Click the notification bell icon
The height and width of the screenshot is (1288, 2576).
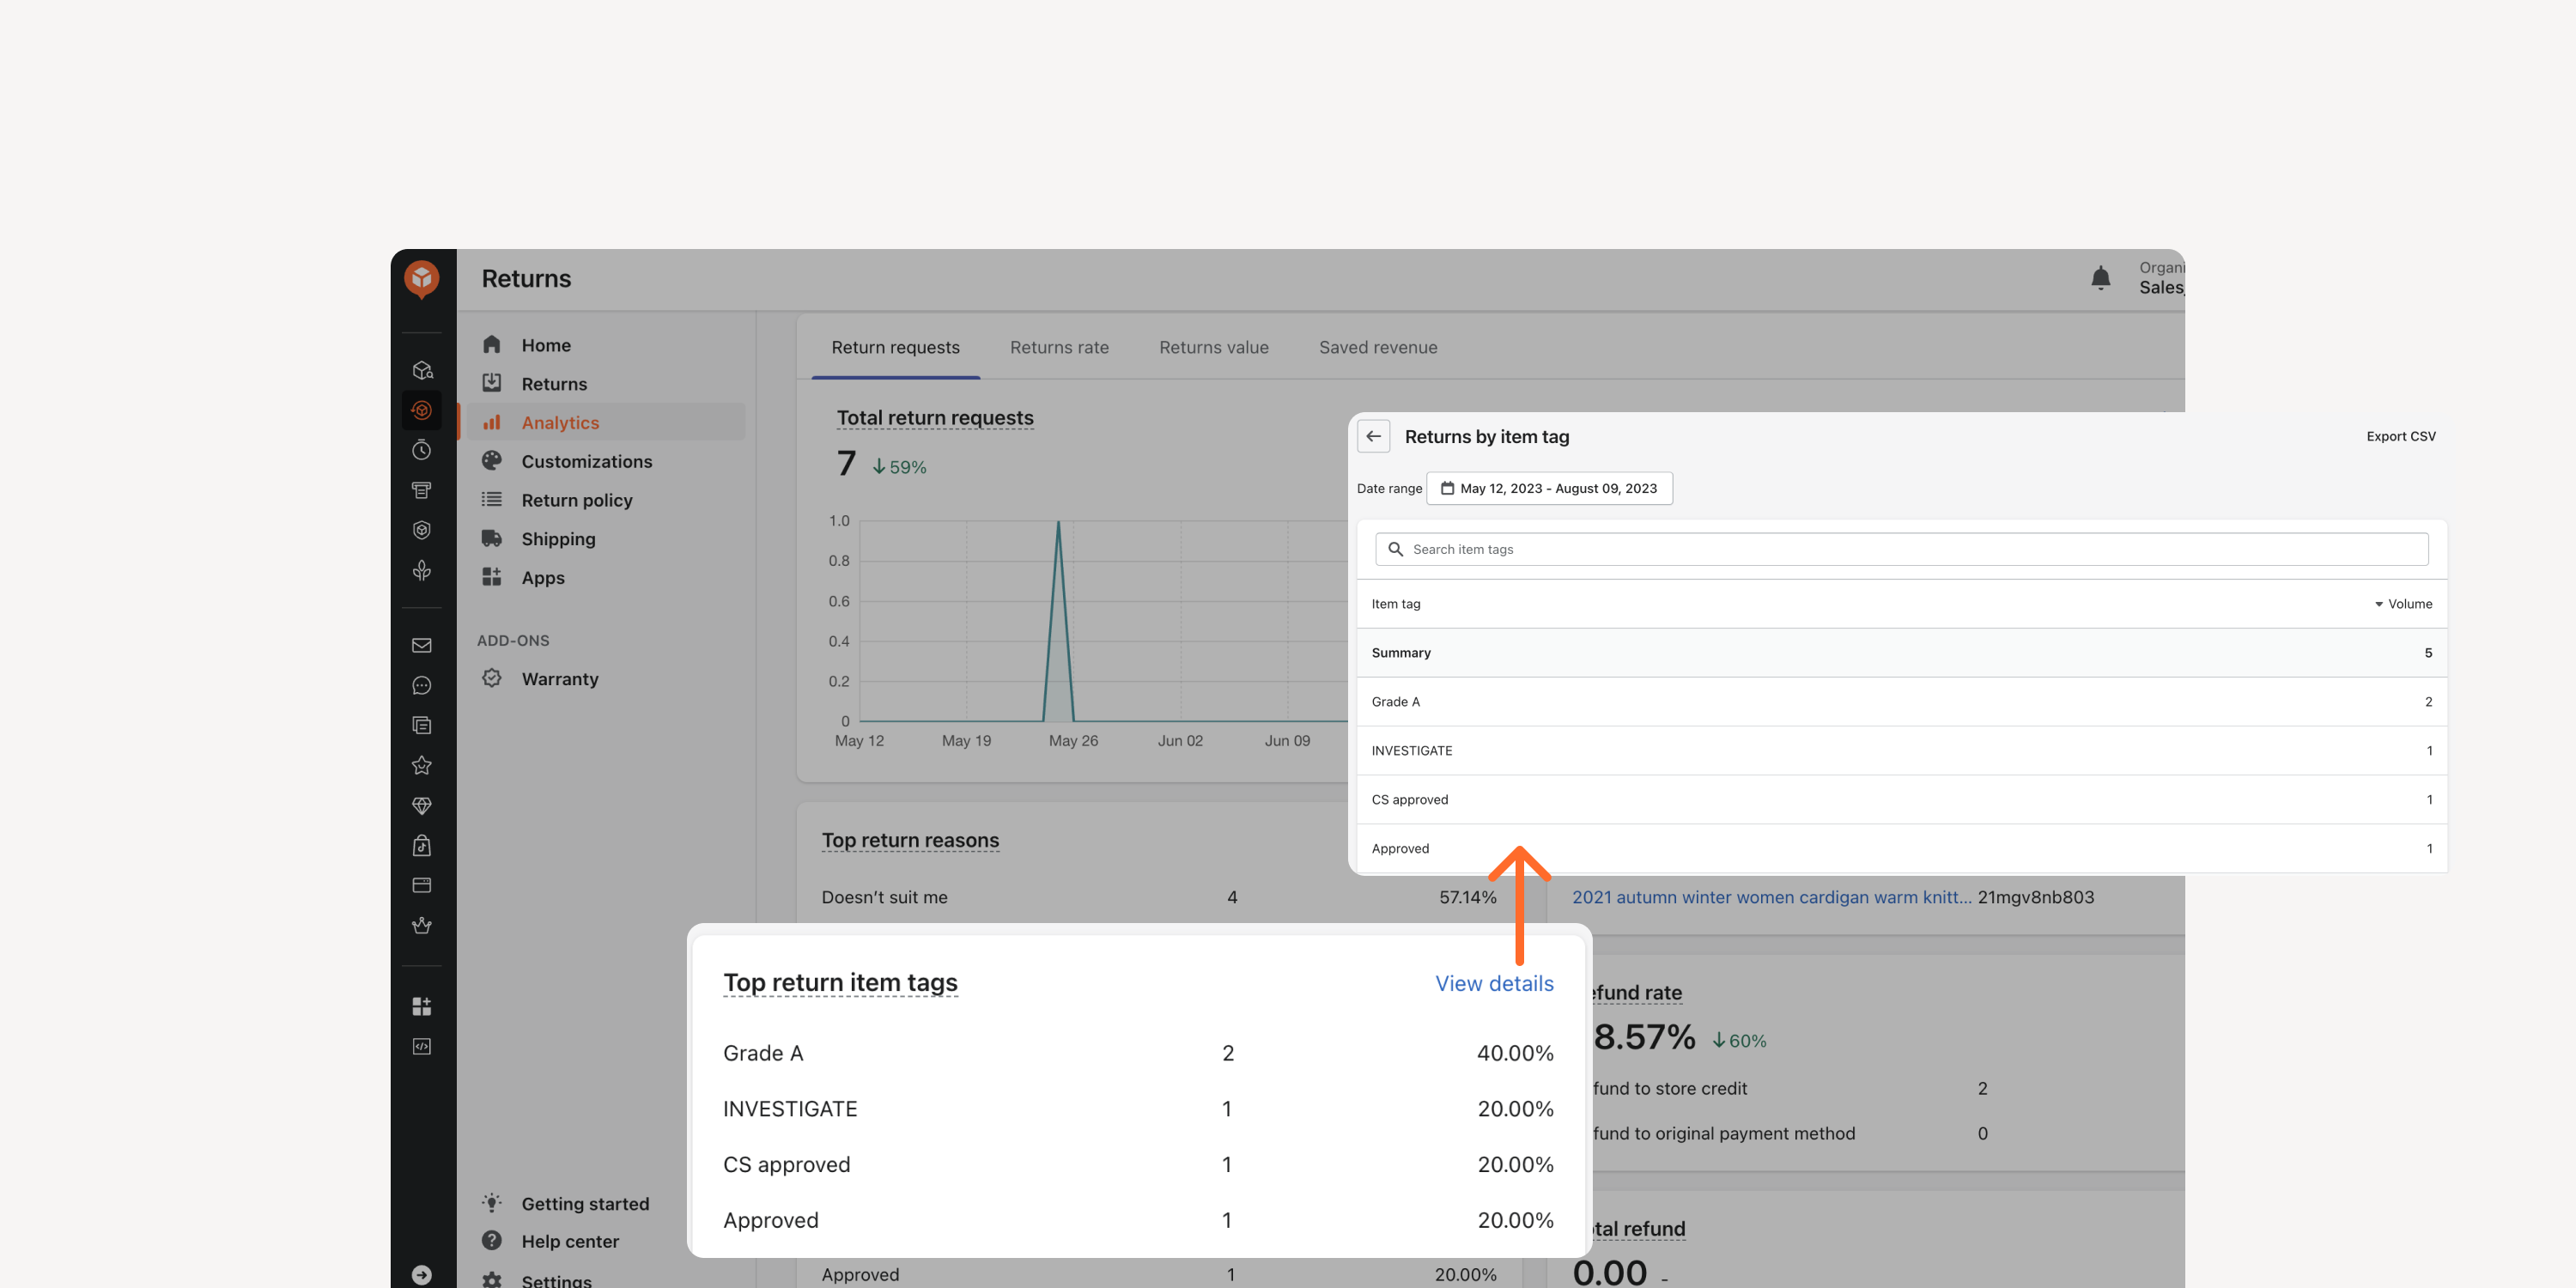[2101, 278]
